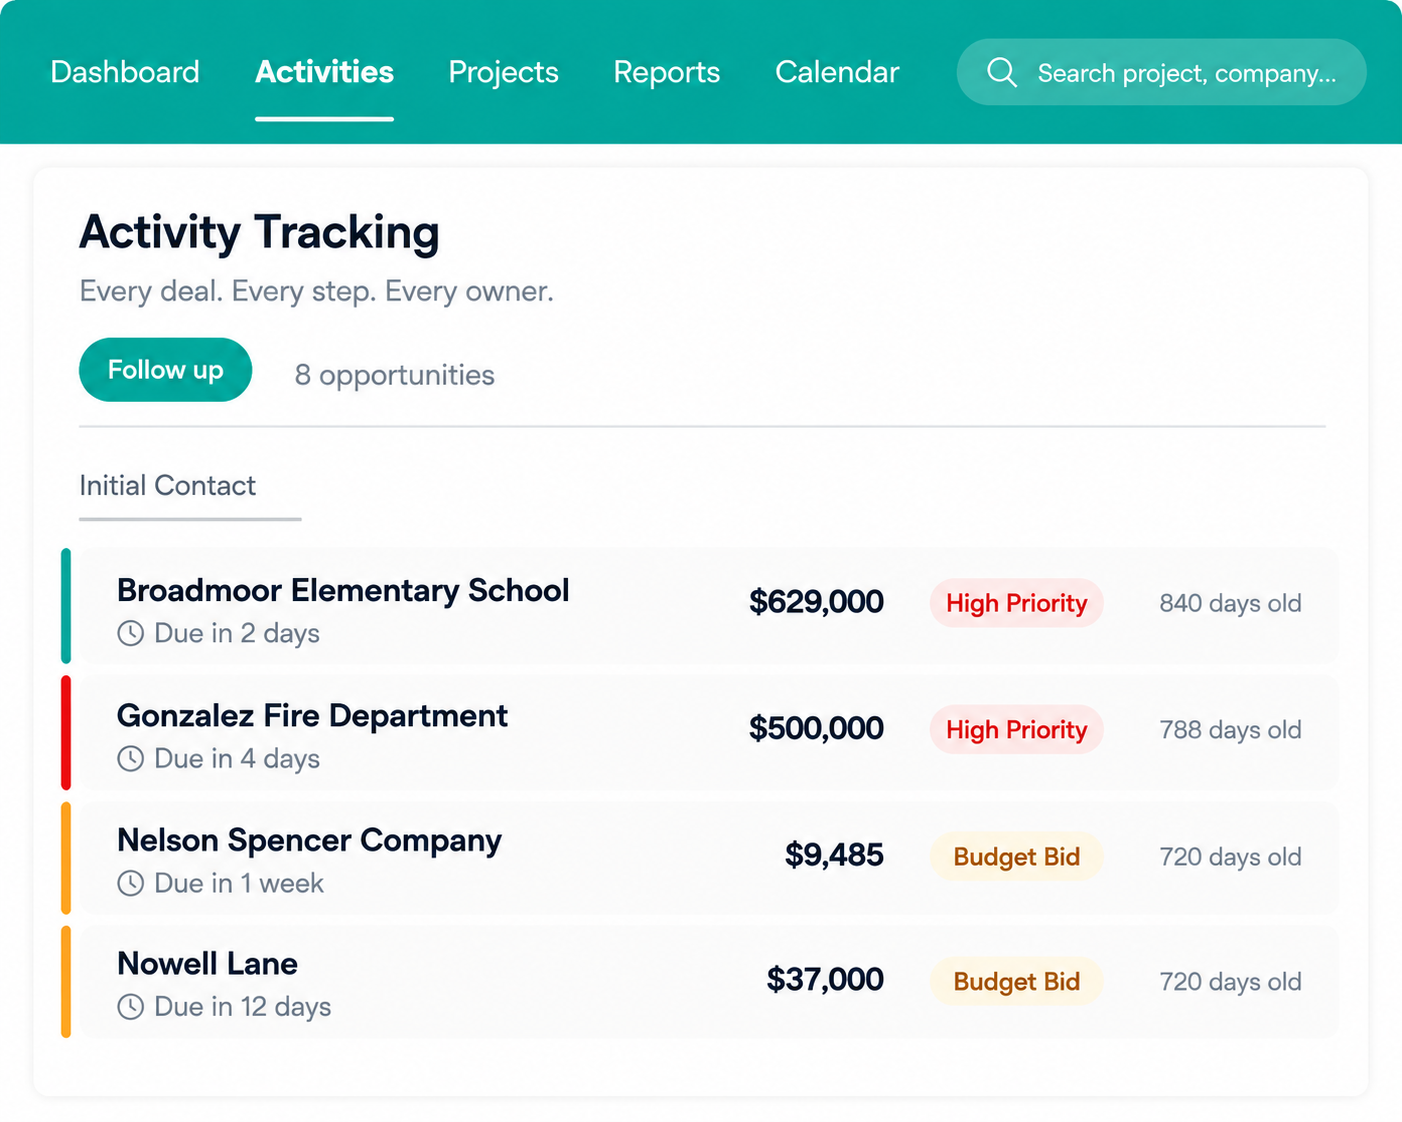Click the 8 opportunities count
1402x1122 pixels.
[x=395, y=375]
